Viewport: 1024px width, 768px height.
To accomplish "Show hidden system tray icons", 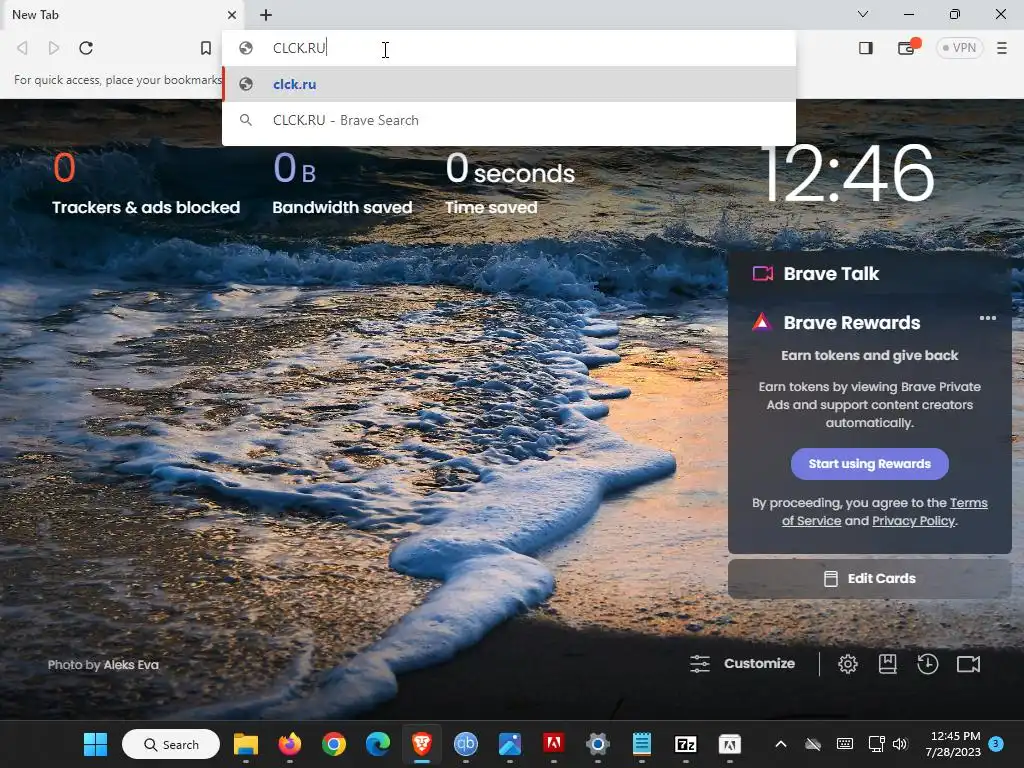I will 781,744.
